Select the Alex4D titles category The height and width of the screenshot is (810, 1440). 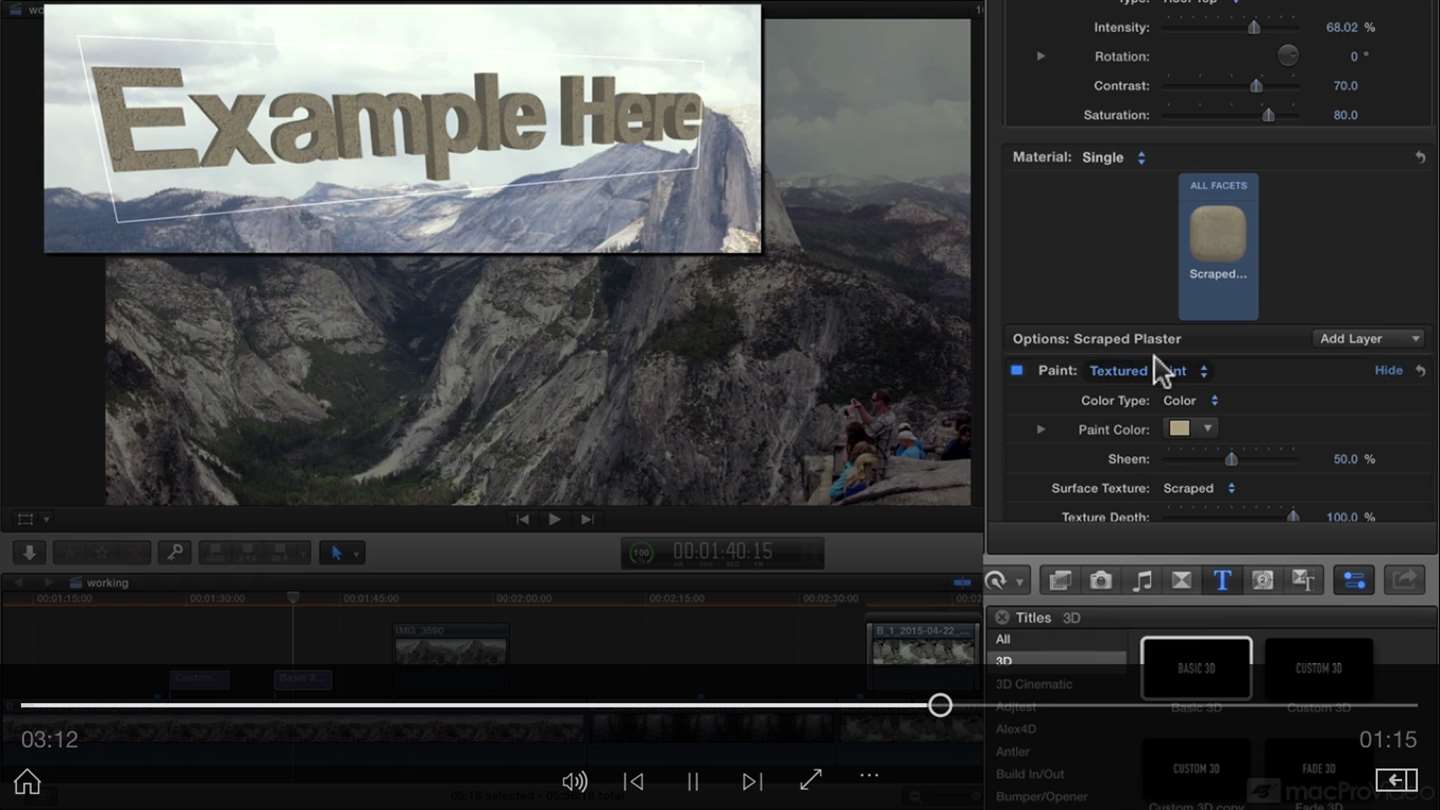pyautogui.click(x=1016, y=729)
